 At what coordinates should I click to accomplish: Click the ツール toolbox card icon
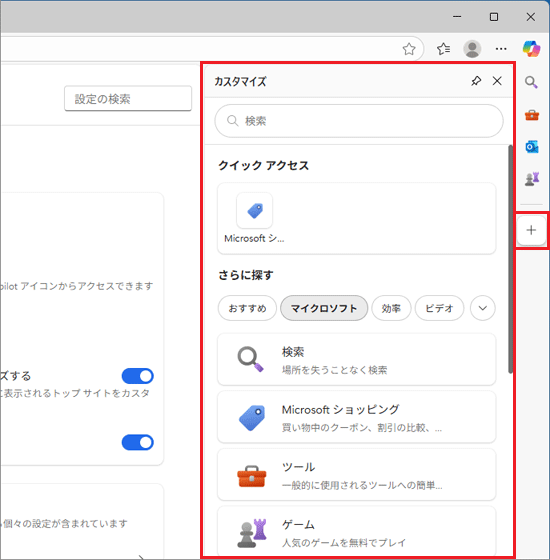[252, 476]
